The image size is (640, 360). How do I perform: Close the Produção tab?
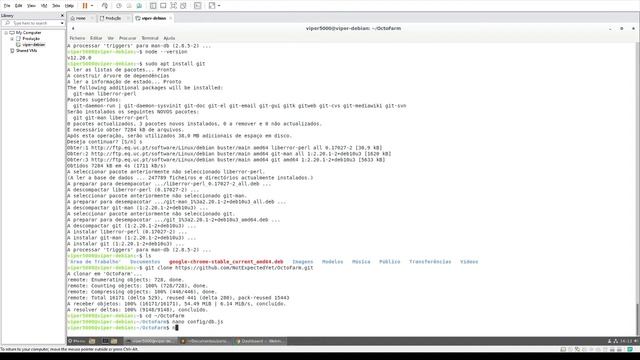pyautogui.click(x=128, y=18)
